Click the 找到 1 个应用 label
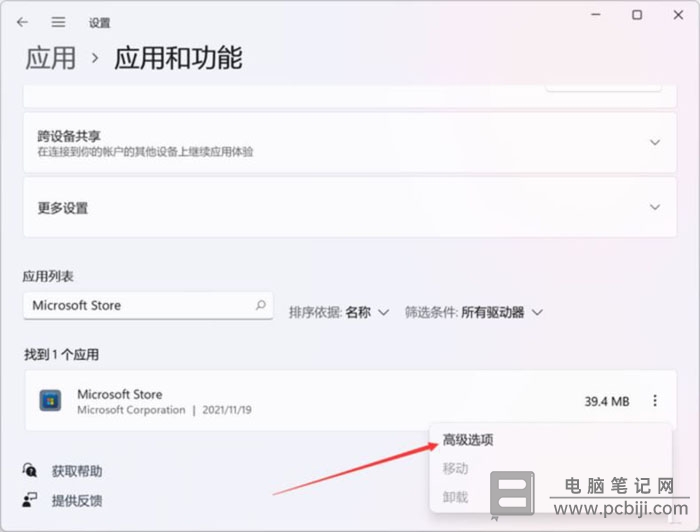The image size is (700, 532). (x=61, y=355)
